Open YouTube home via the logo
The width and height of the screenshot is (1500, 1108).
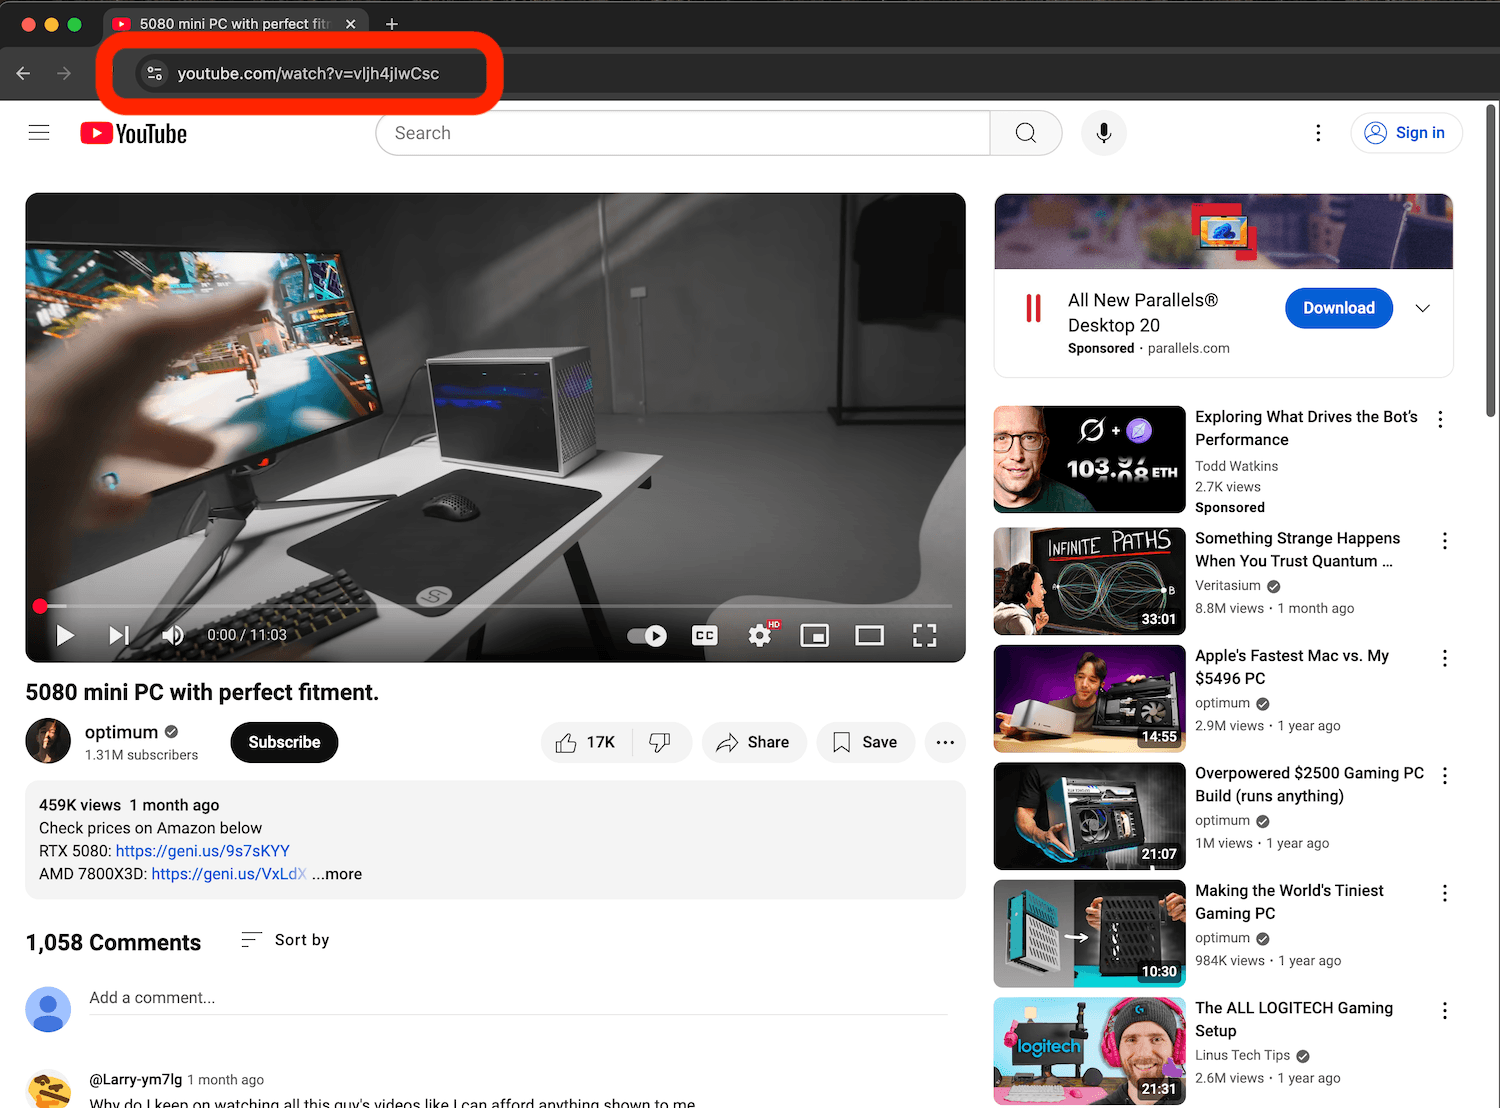click(x=133, y=132)
